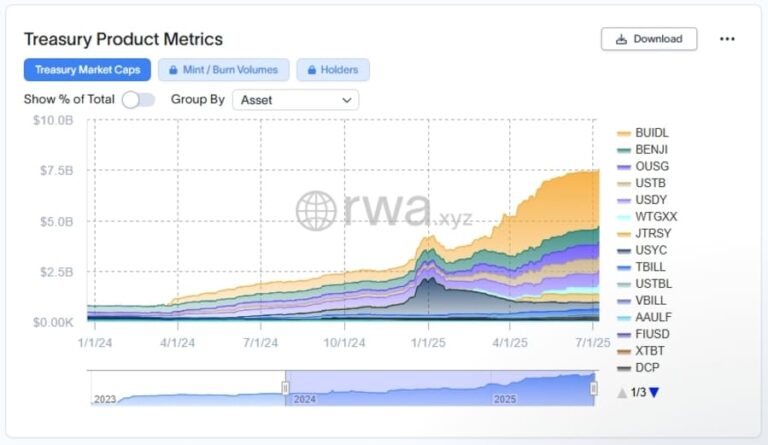Open the Group By Asset dropdown
Image resolution: width=768 pixels, height=445 pixels.
pos(295,100)
